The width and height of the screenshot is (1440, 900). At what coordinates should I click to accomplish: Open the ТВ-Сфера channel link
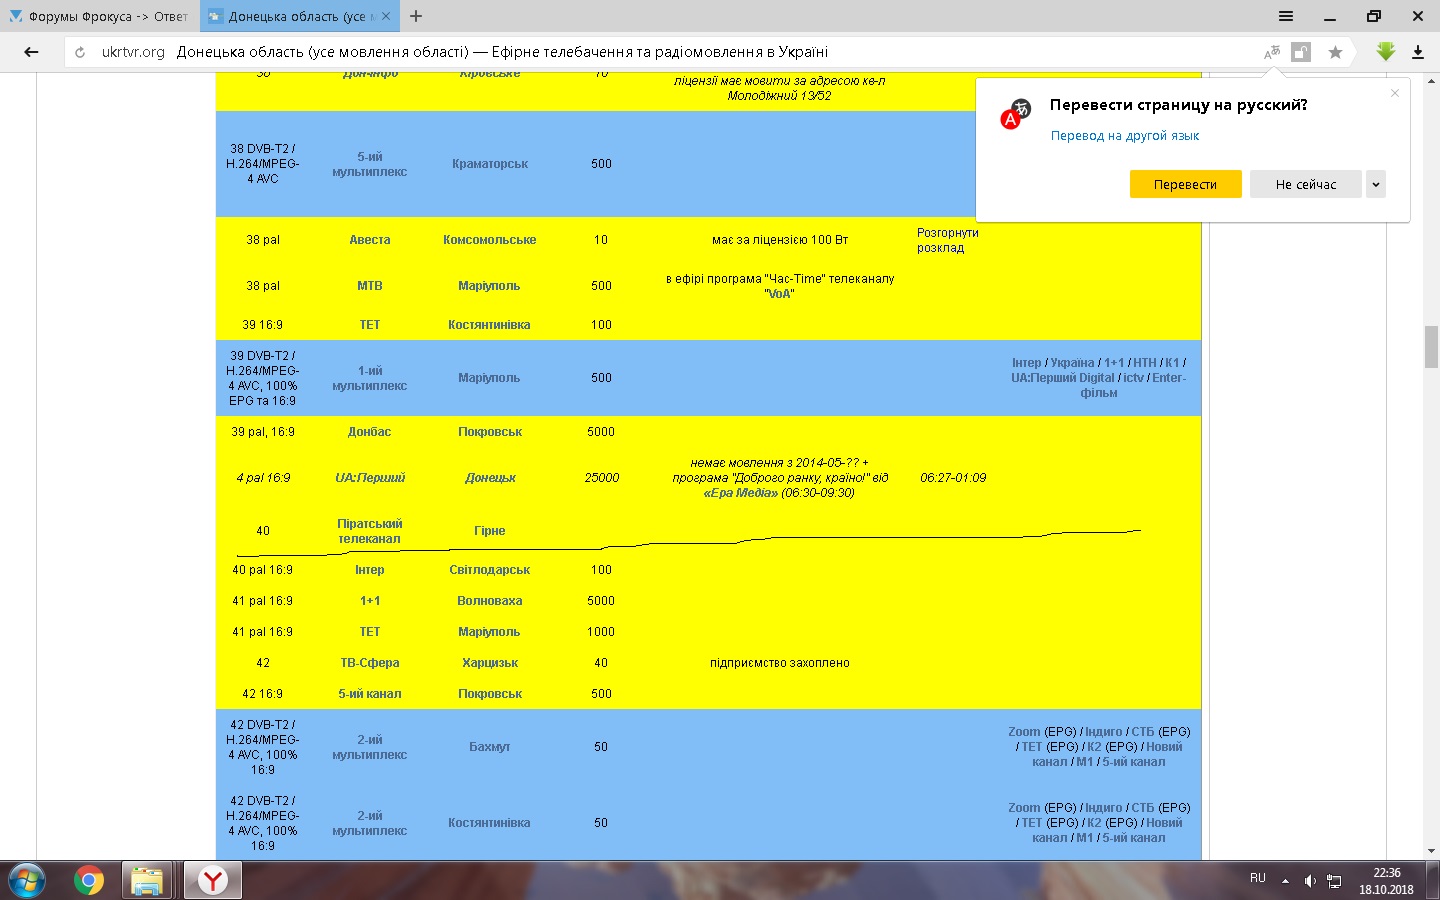point(370,663)
